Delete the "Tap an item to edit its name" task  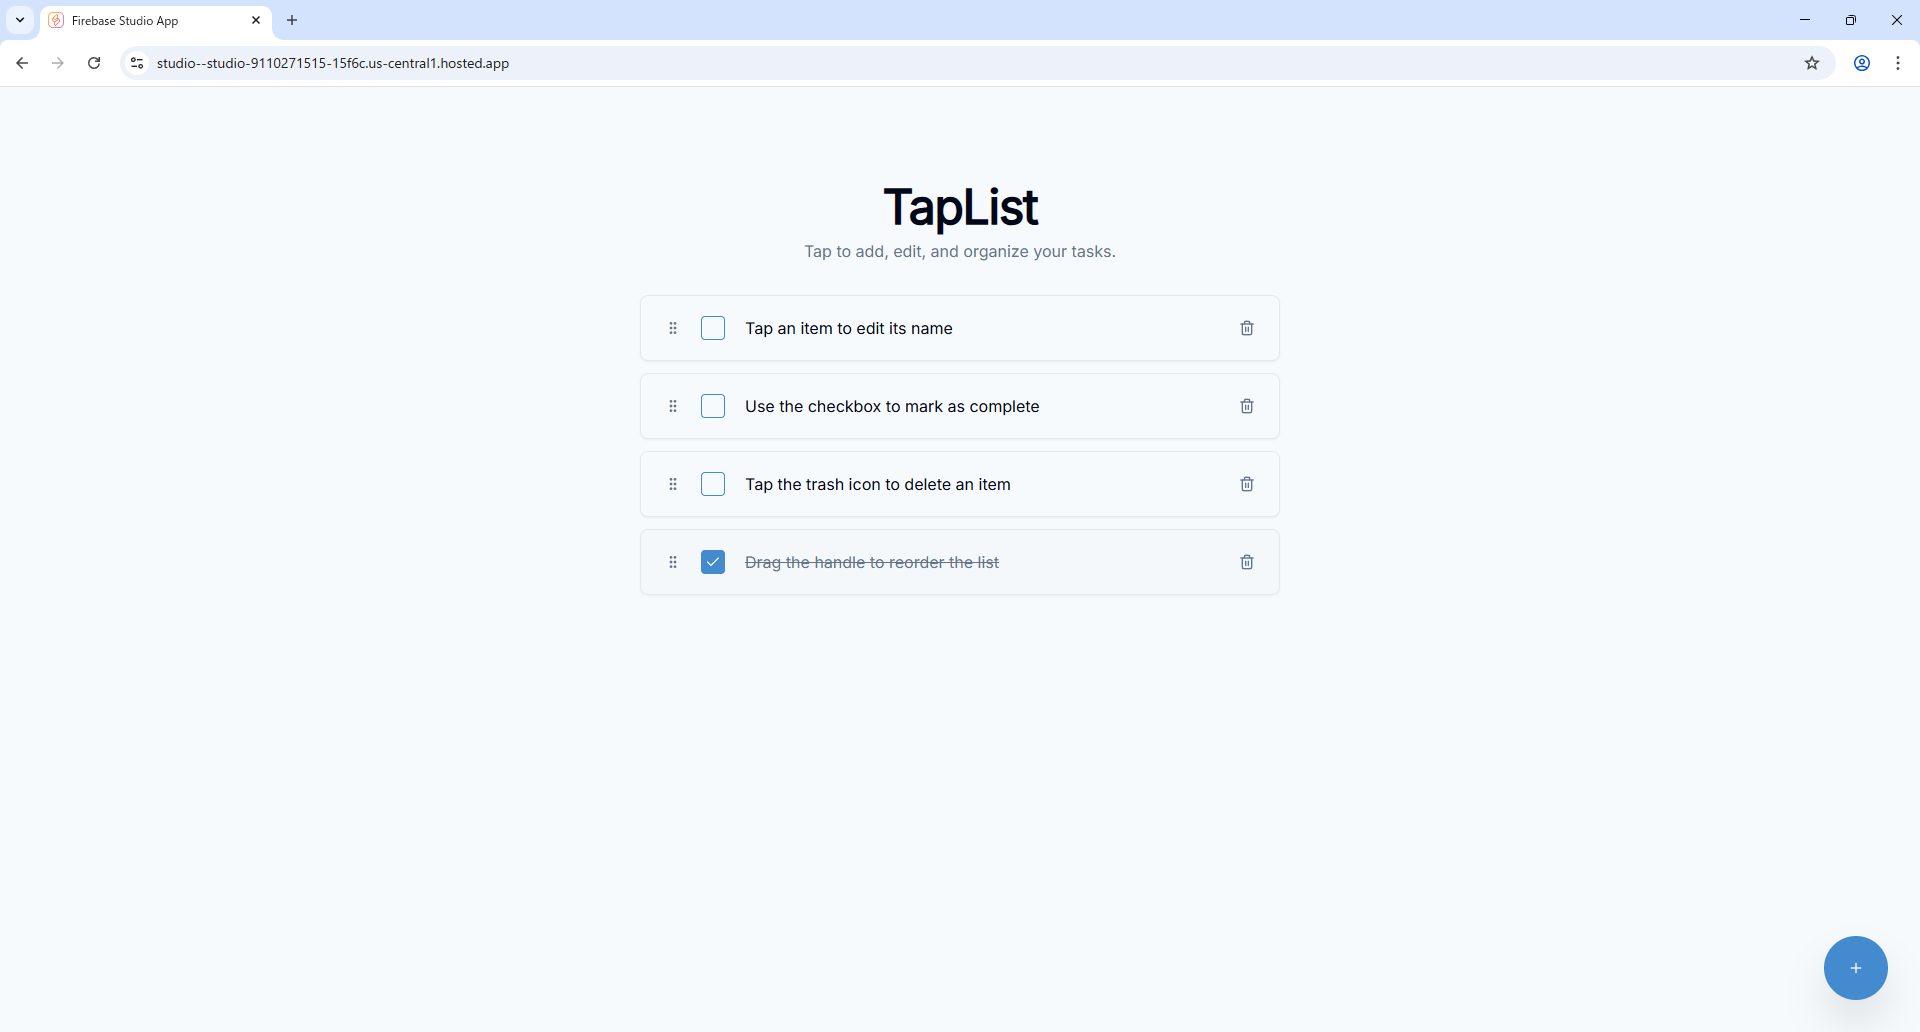pyautogui.click(x=1246, y=327)
